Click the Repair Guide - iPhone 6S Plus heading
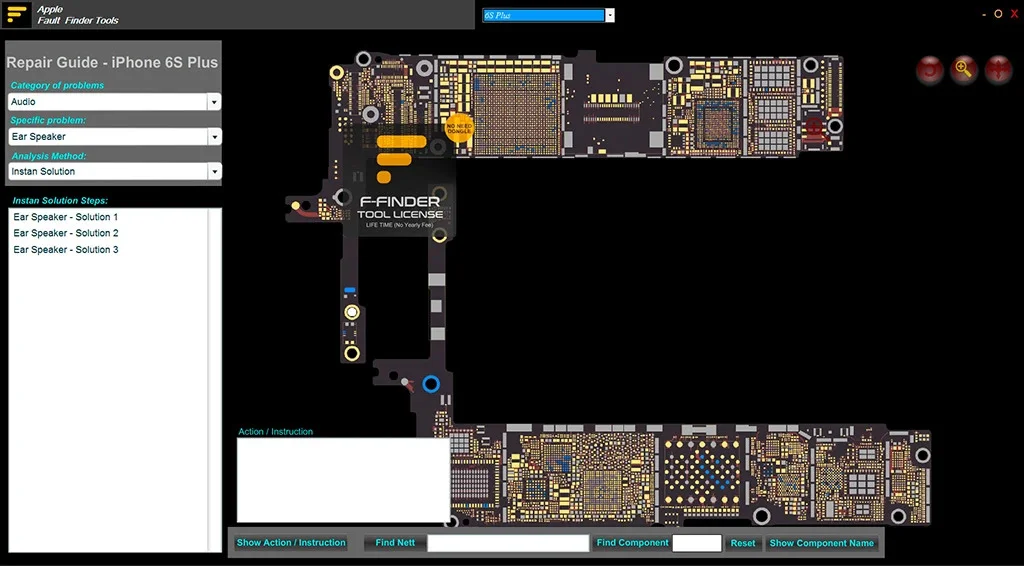Viewport: 1024px width, 566px height. [112, 63]
